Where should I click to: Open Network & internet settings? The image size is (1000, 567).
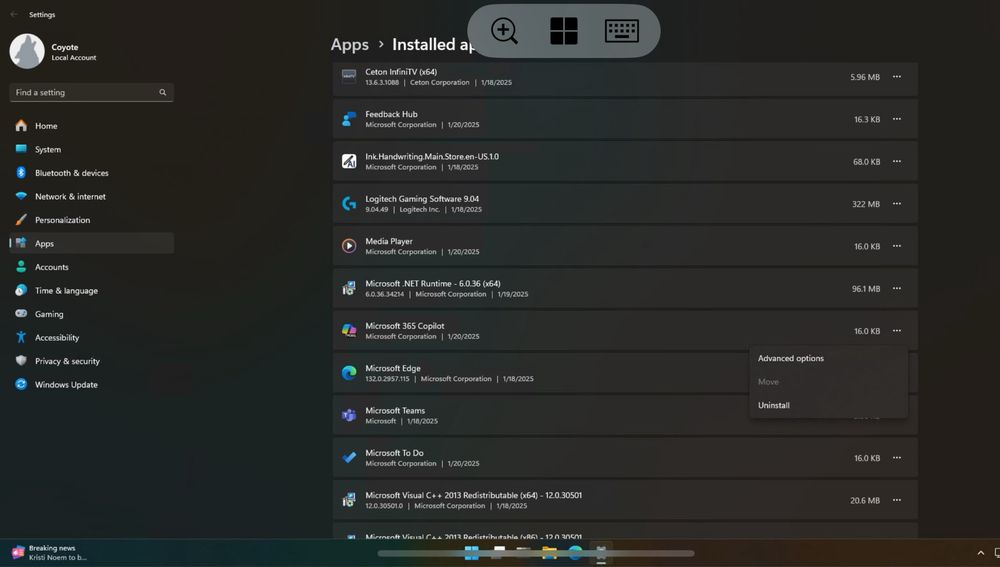(x=91, y=196)
